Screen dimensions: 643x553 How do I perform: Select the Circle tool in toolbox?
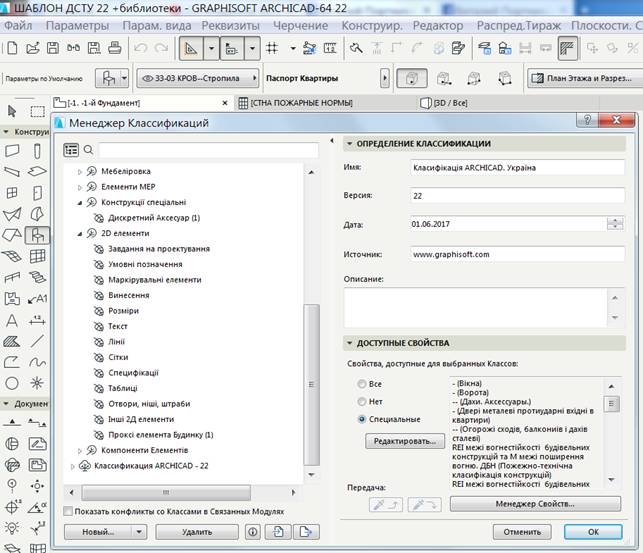[x=12, y=383]
